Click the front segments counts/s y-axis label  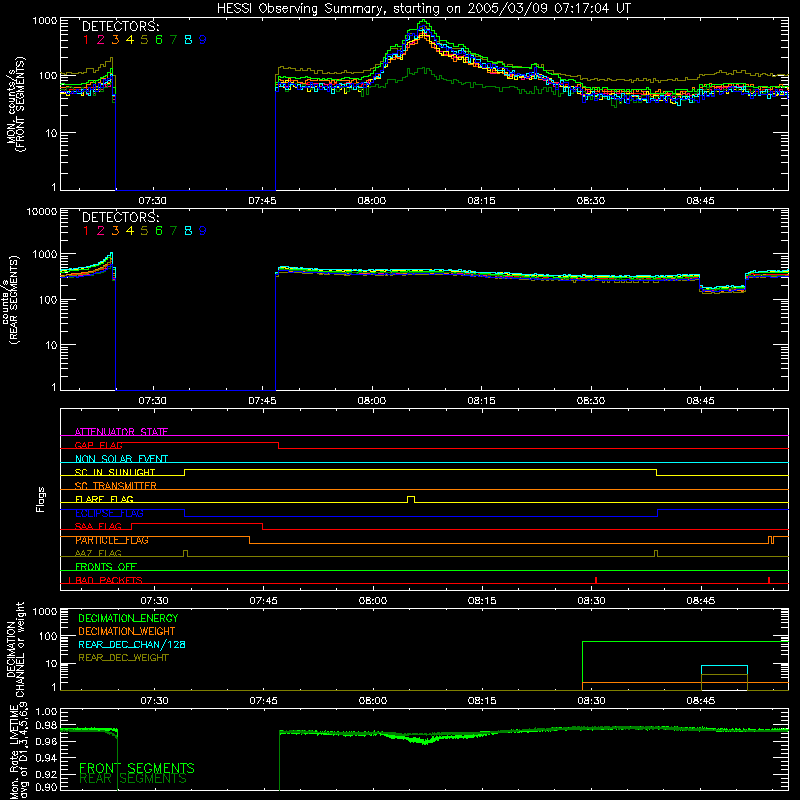point(15,105)
